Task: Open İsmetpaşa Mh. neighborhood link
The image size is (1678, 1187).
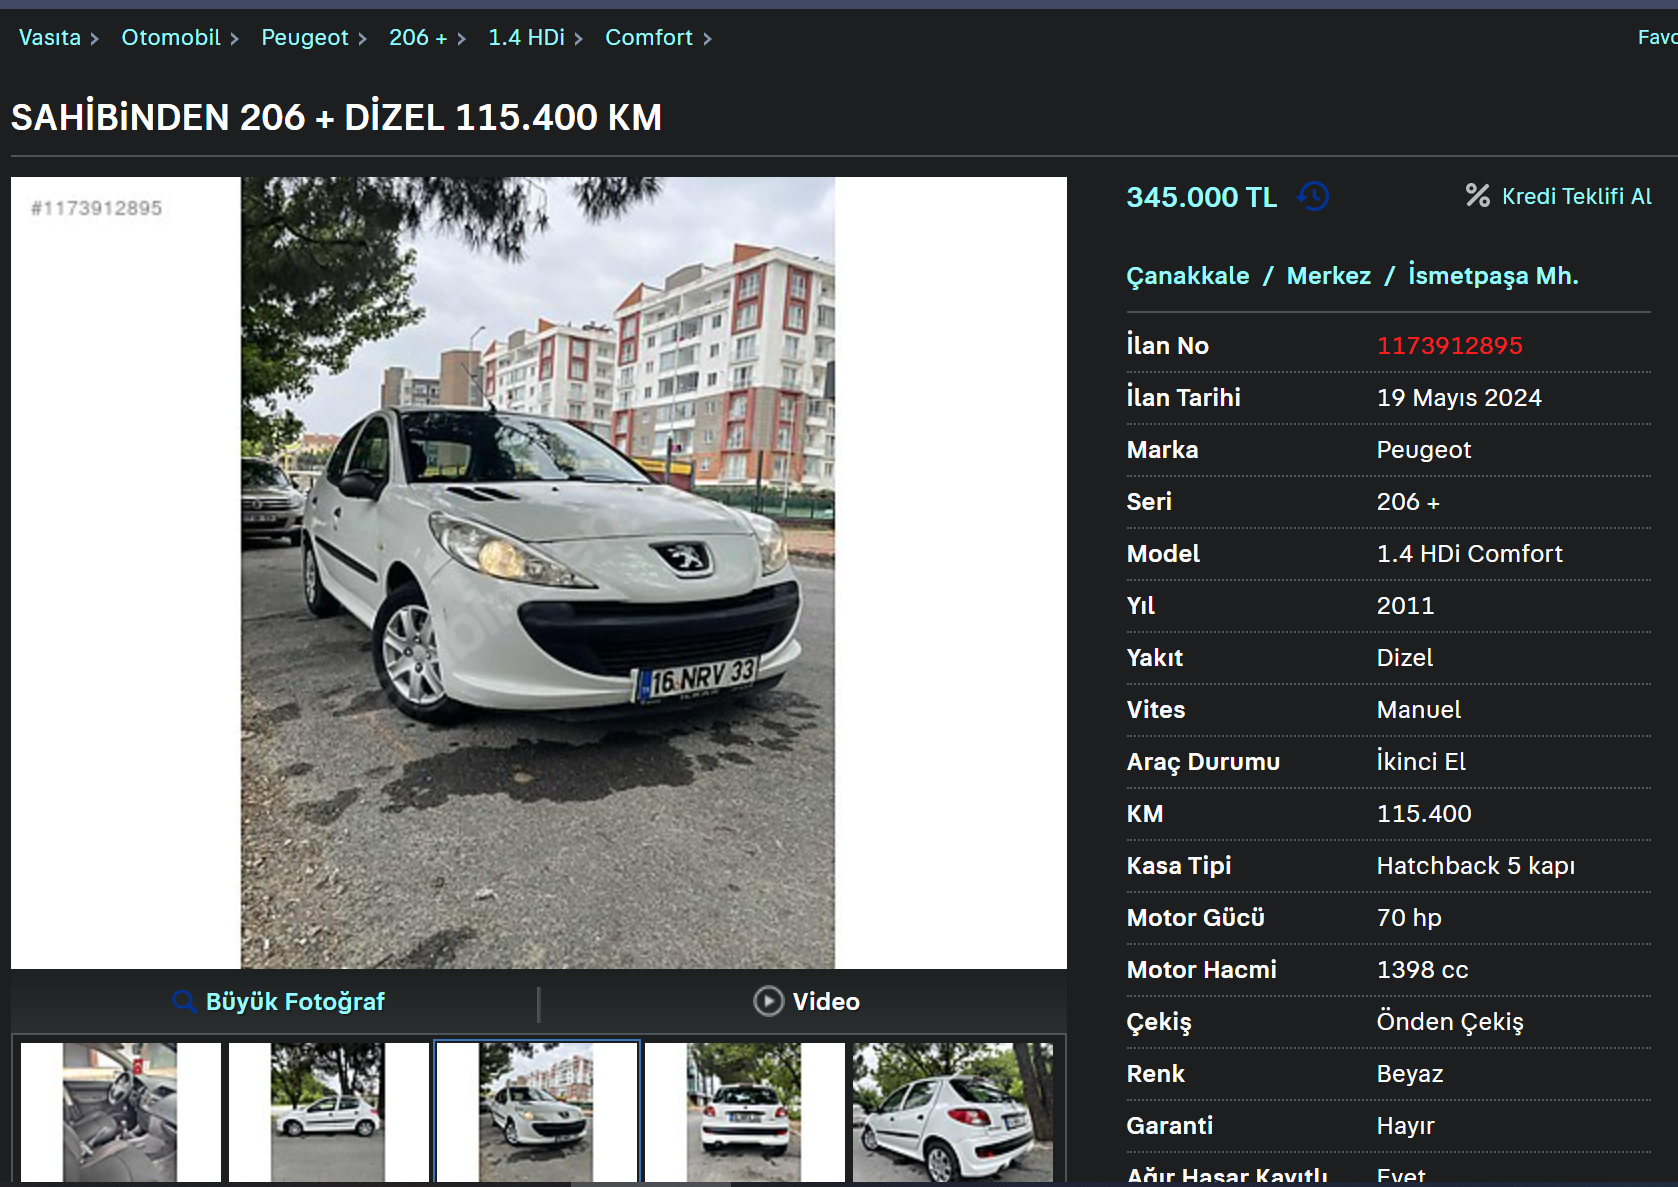Action: click(1493, 275)
